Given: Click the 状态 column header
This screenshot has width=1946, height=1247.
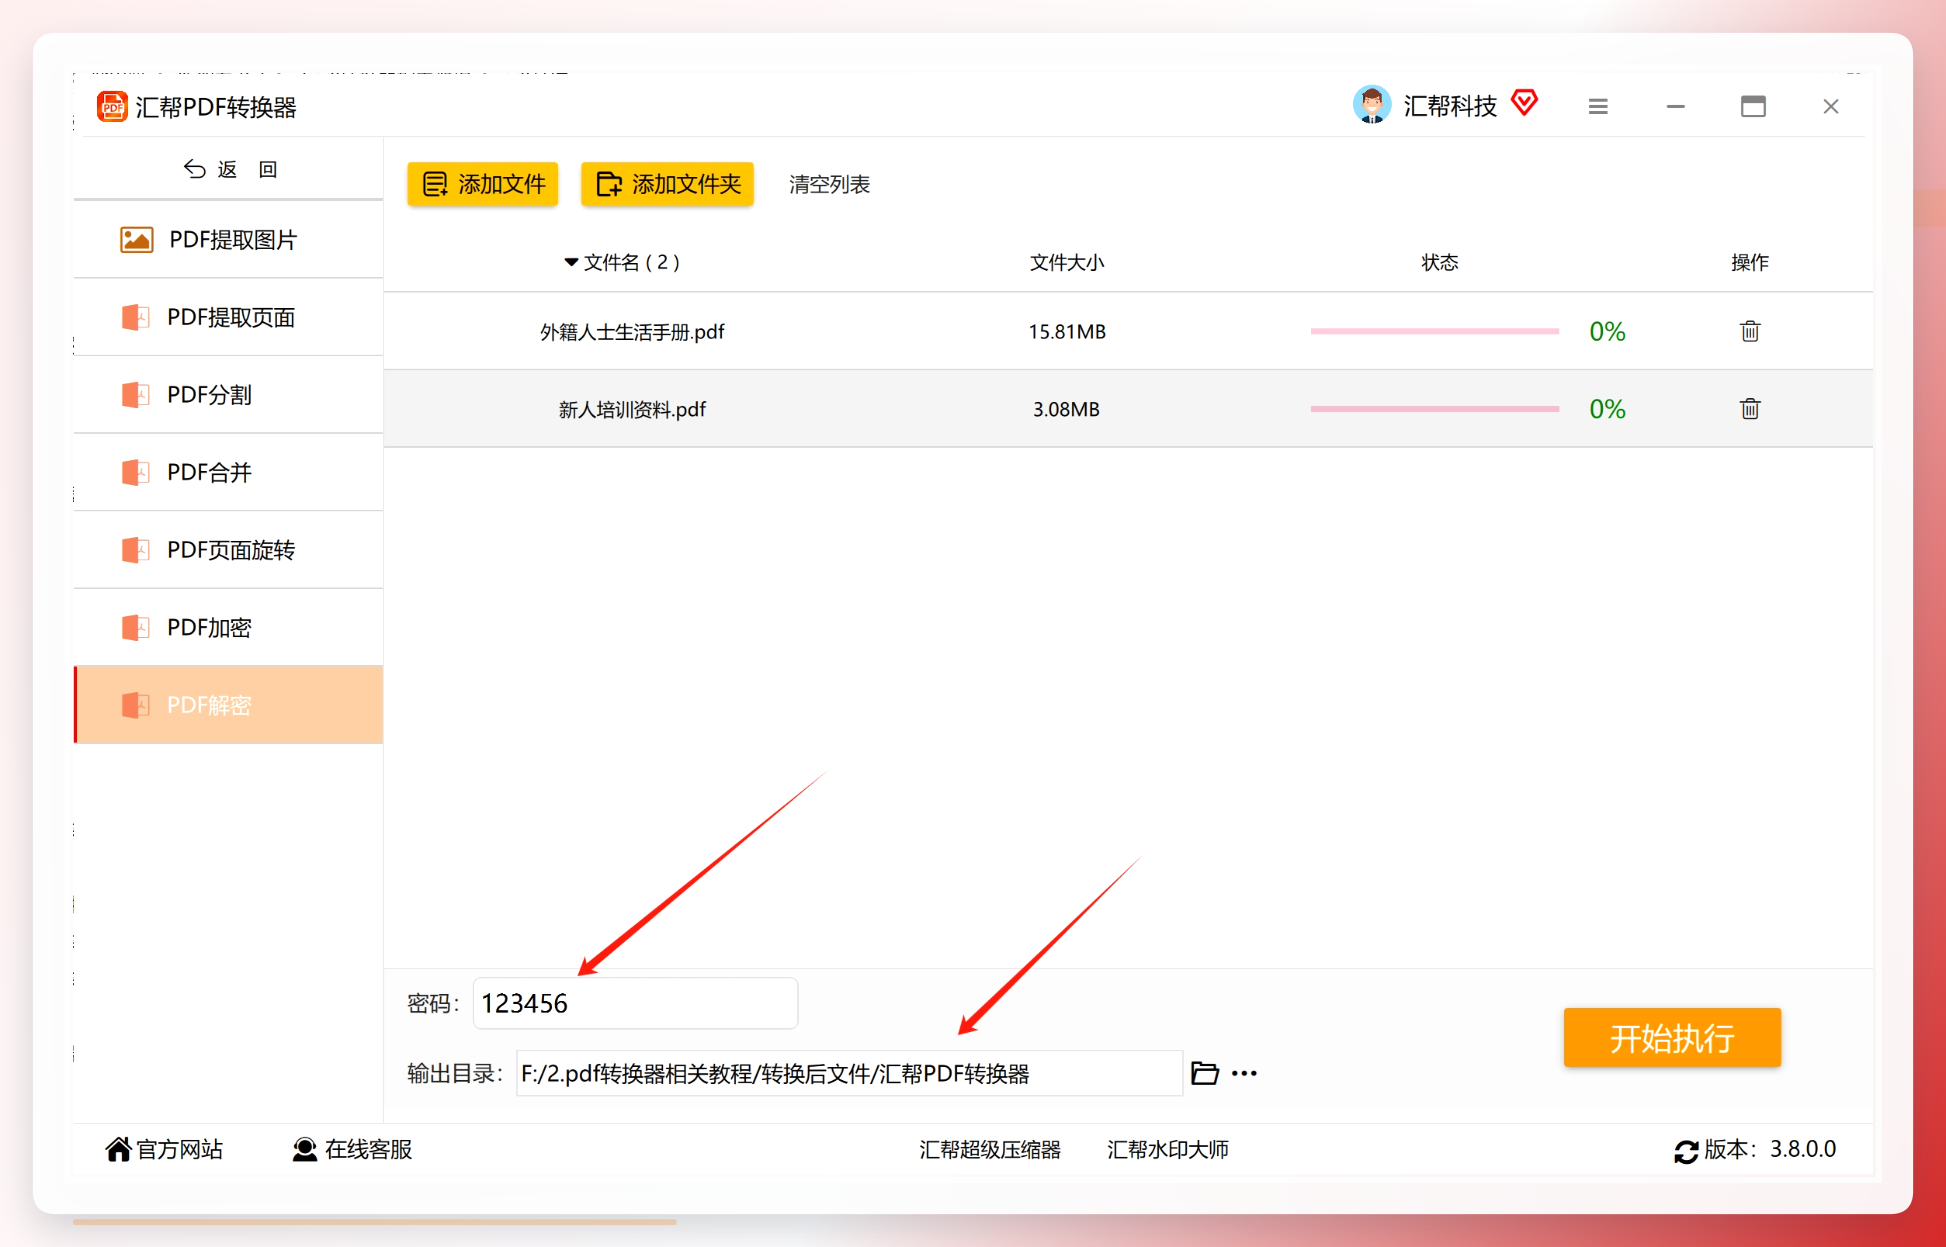Looking at the screenshot, I should tap(1440, 263).
